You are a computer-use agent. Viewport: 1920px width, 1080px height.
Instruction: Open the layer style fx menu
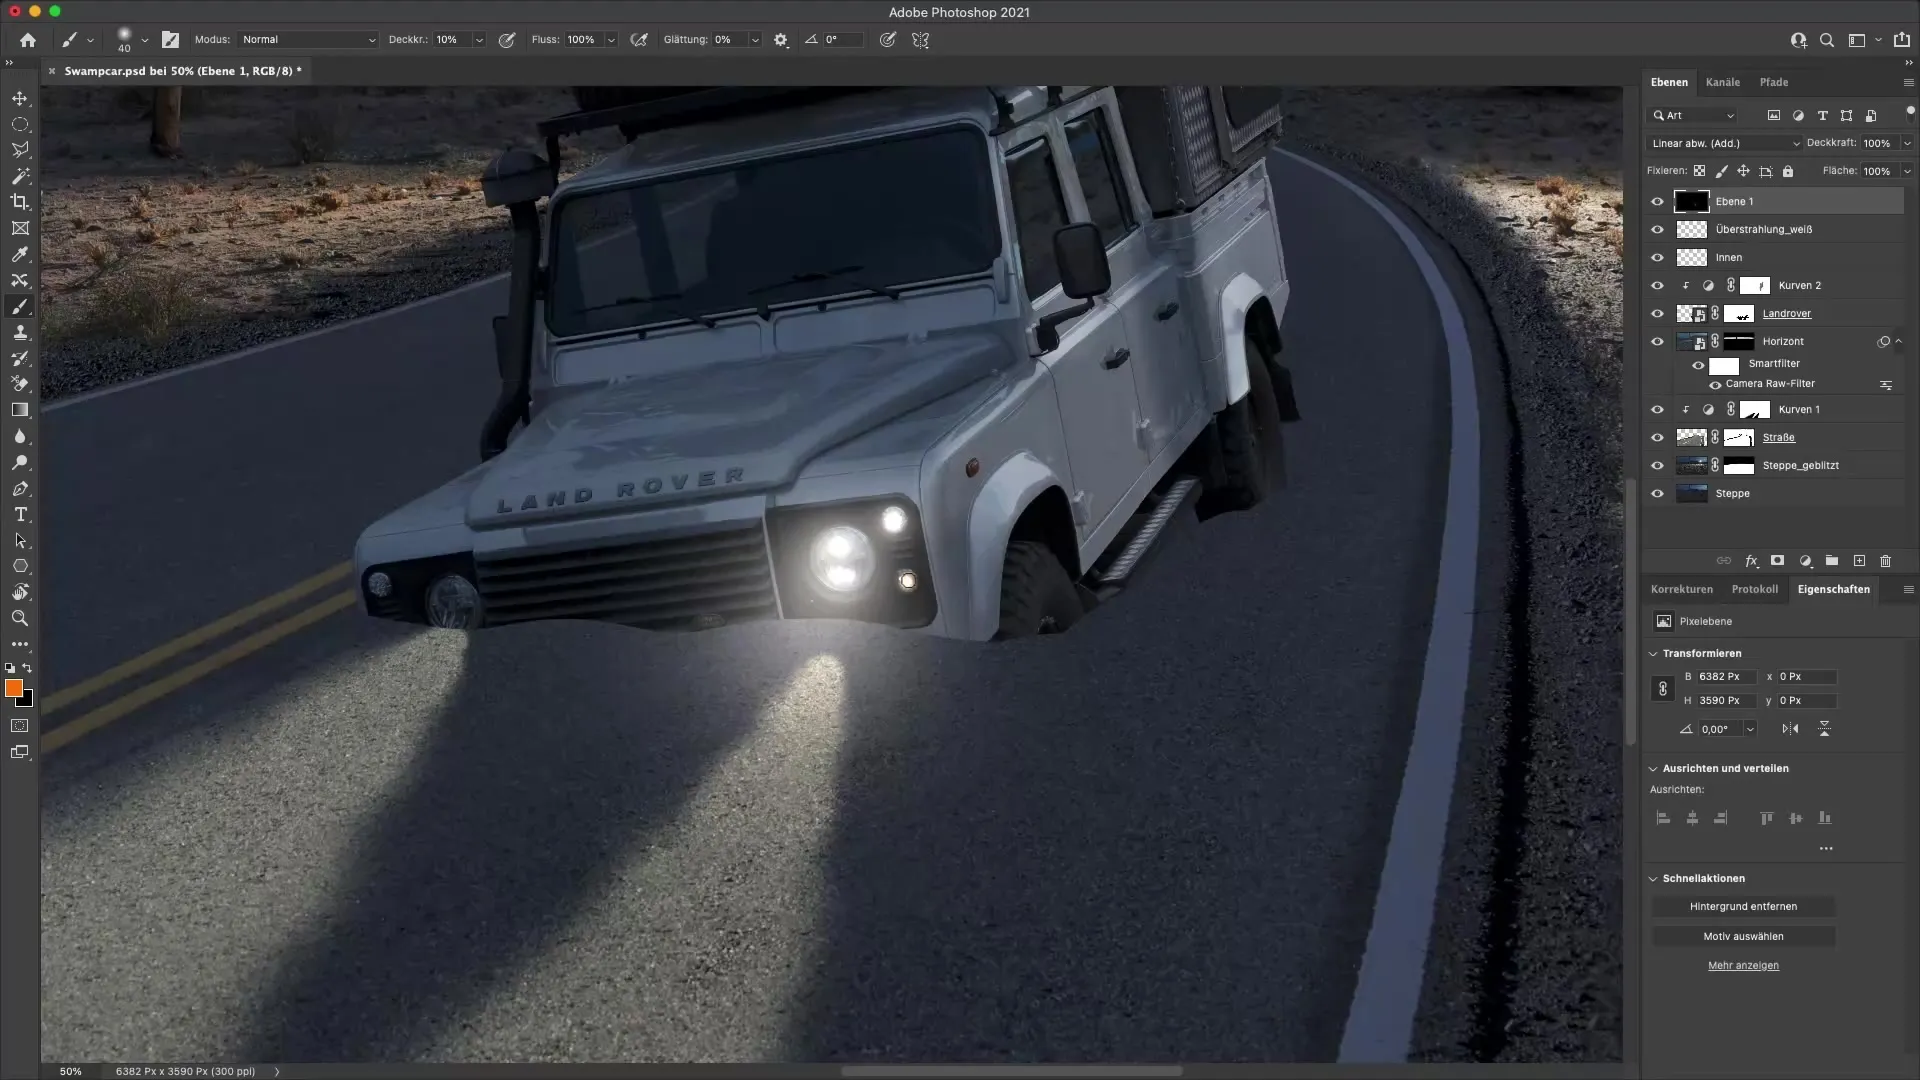tap(1751, 561)
